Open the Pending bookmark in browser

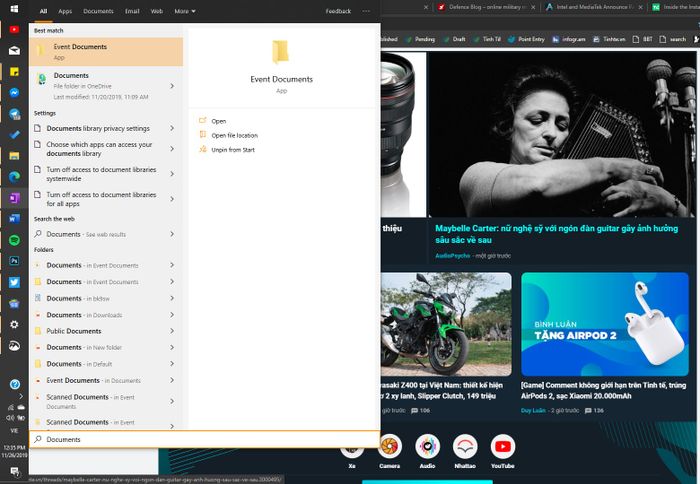[420, 39]
